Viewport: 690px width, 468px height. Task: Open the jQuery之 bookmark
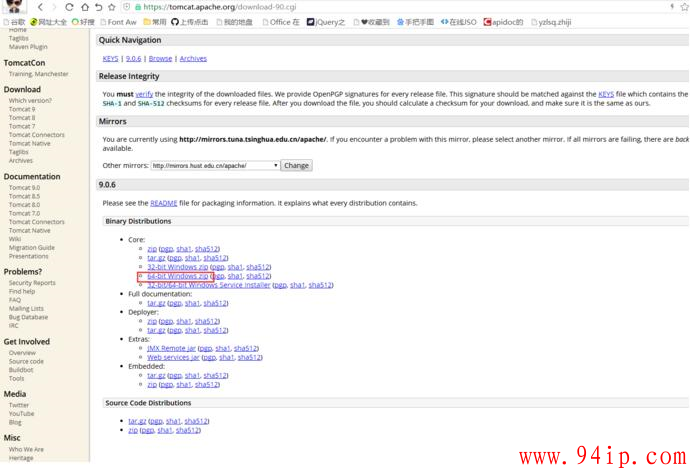[x=326, y=22]
